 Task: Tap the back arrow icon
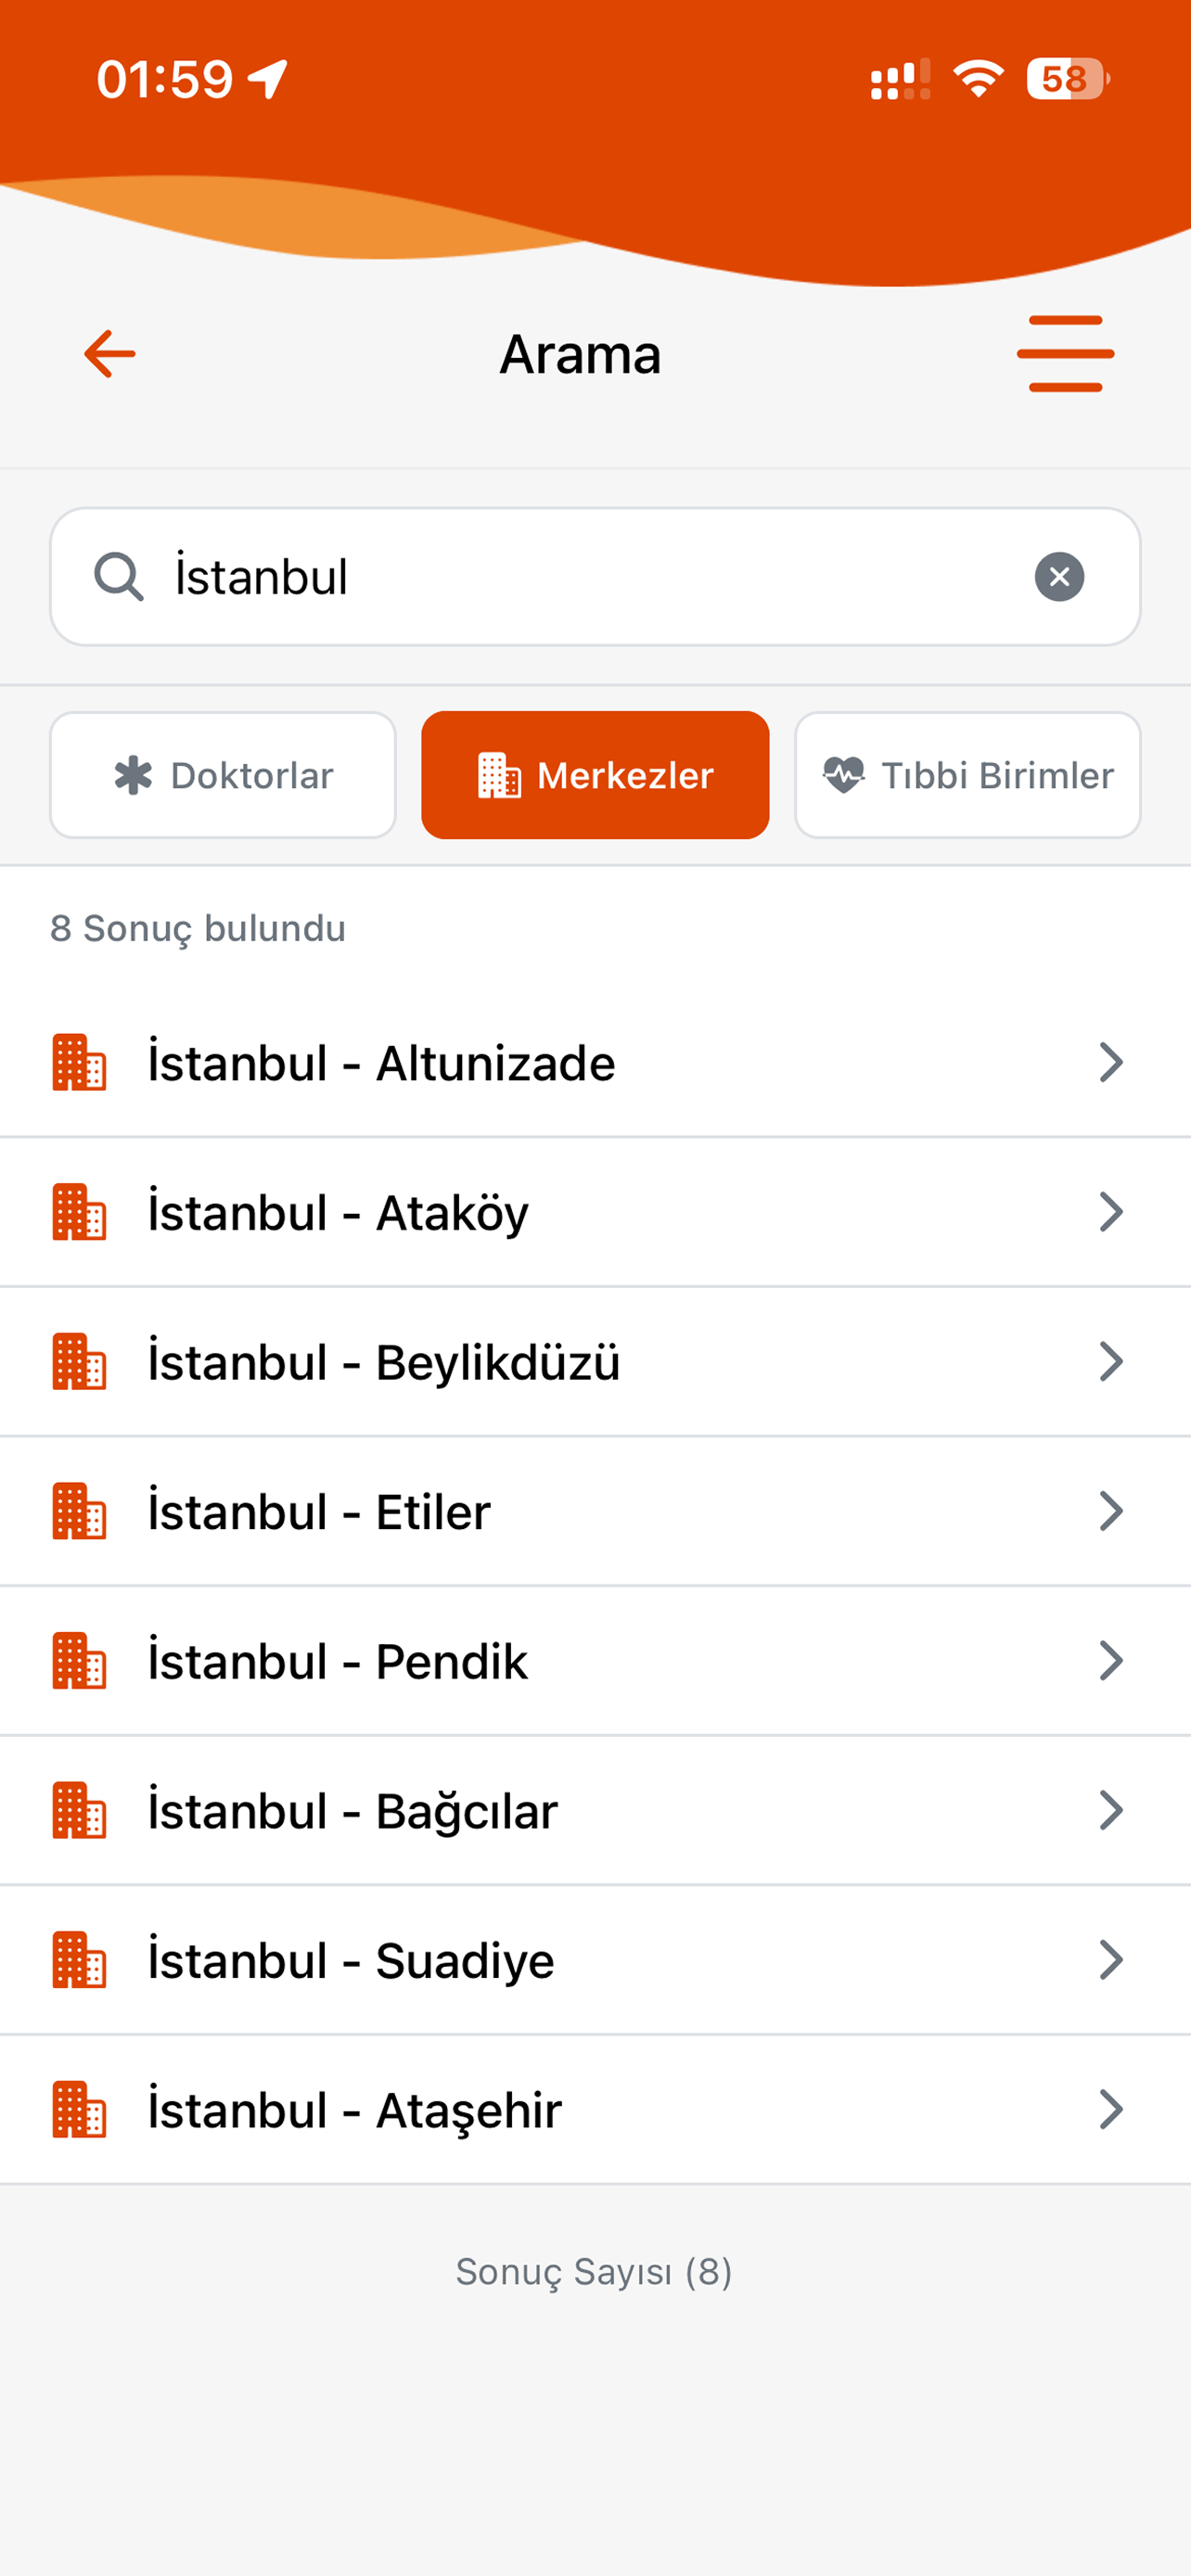click(x=109, y=354)
